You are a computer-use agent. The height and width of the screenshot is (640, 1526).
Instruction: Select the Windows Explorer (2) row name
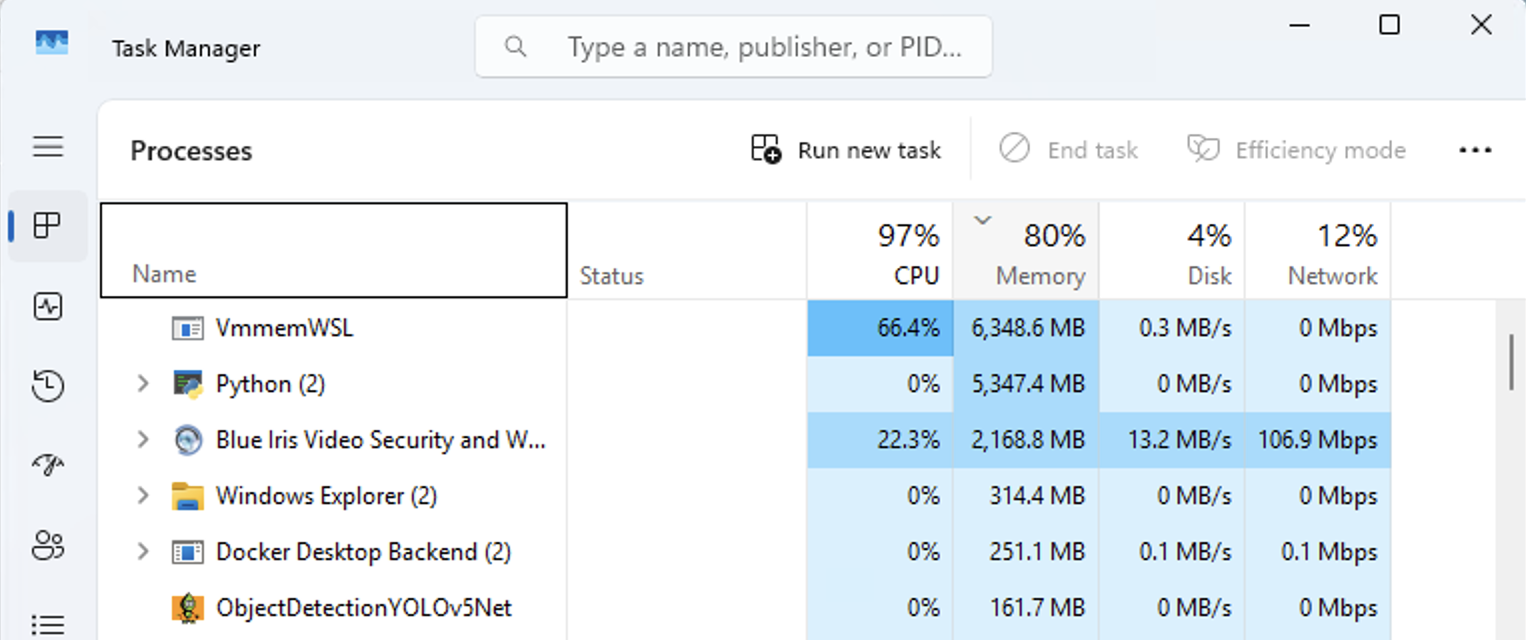pos(326,496)
